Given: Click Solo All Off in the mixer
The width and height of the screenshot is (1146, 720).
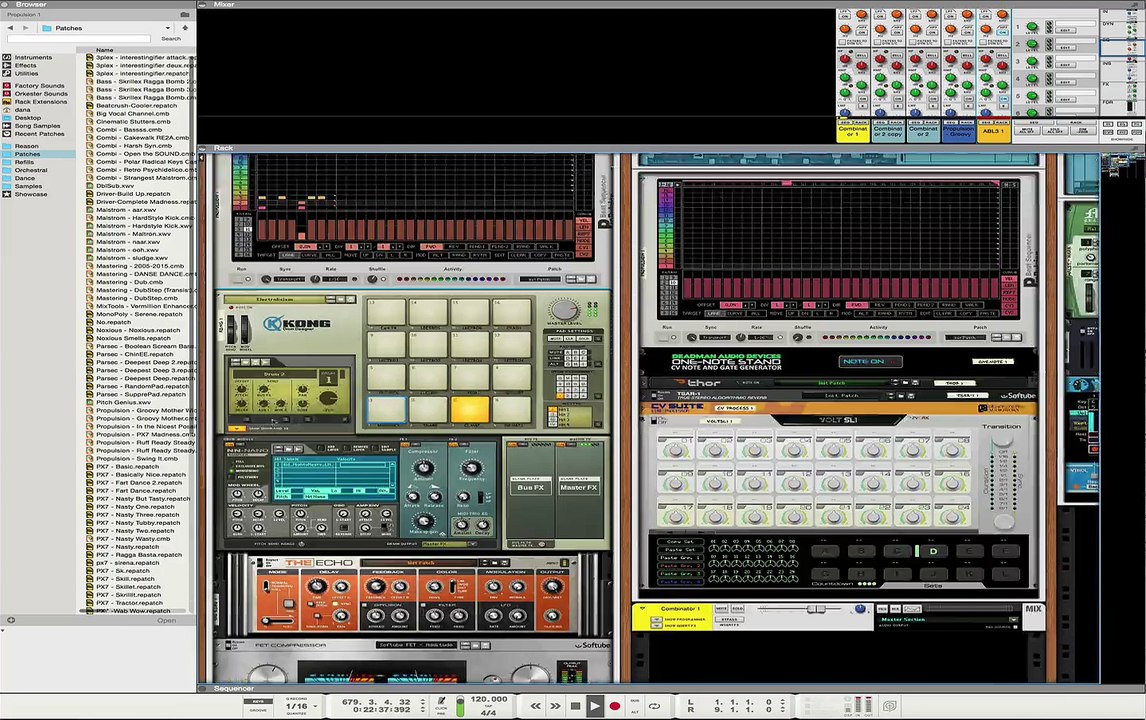Looking at the screenshot, I should click(1055, 130).
